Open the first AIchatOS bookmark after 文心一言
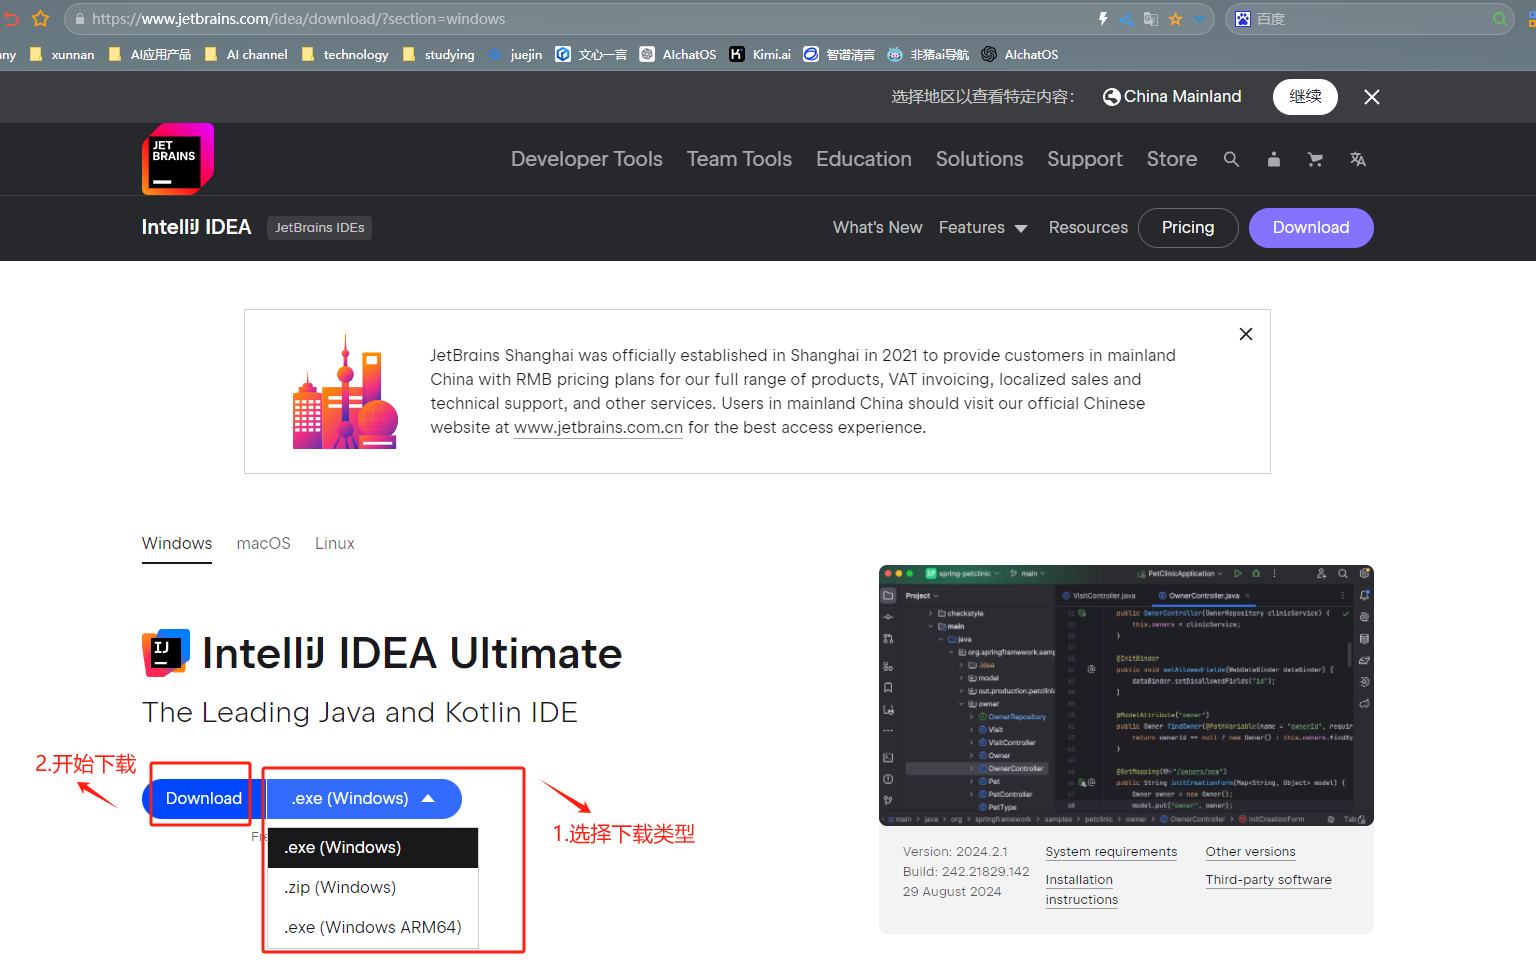 click(x=678, y=54)
